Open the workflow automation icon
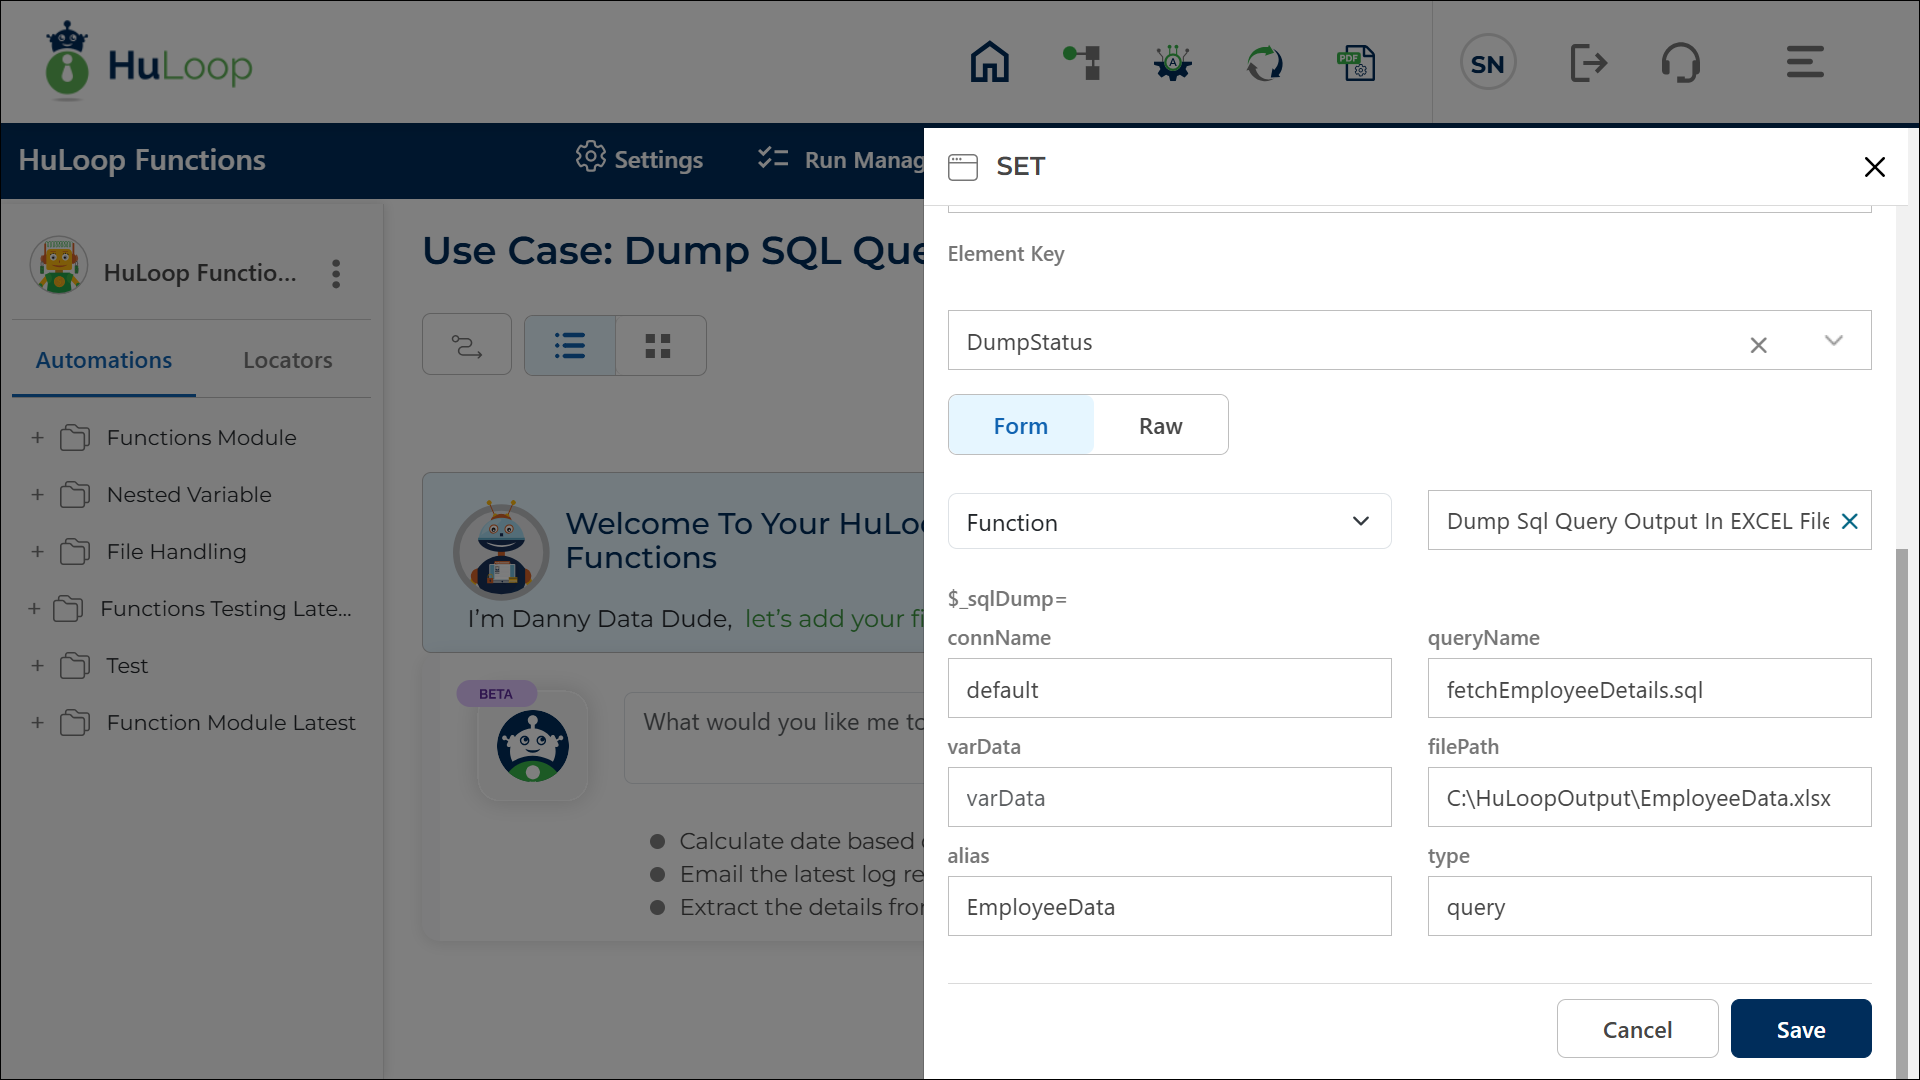The image size is (1920, 1080). coord(1081,62)
